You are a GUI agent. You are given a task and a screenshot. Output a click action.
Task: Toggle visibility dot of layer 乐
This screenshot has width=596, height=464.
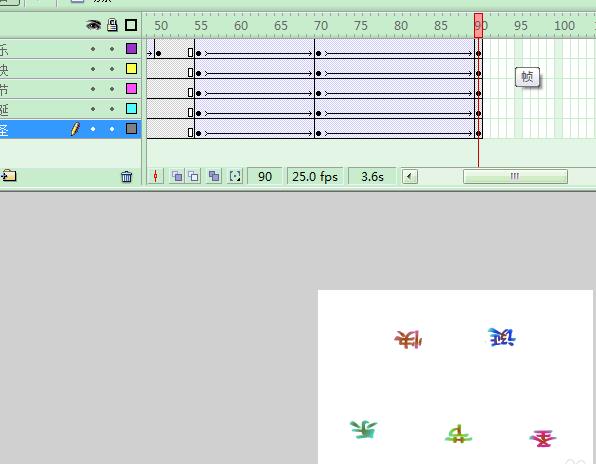(x=93, y=49)
